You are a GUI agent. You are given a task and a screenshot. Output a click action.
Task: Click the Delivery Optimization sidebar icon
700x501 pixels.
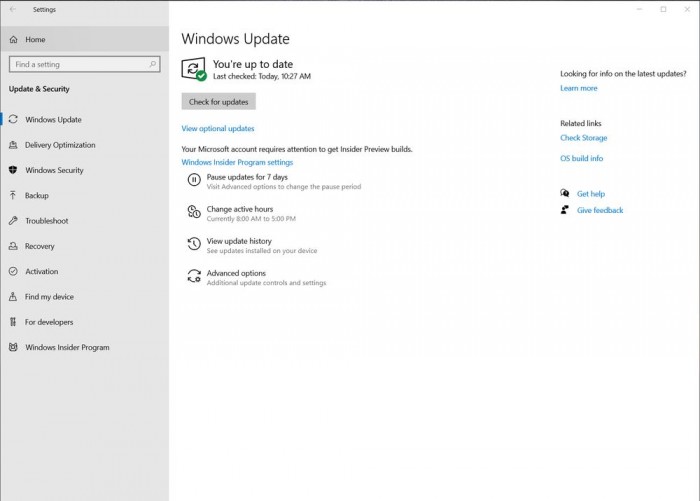13,145
